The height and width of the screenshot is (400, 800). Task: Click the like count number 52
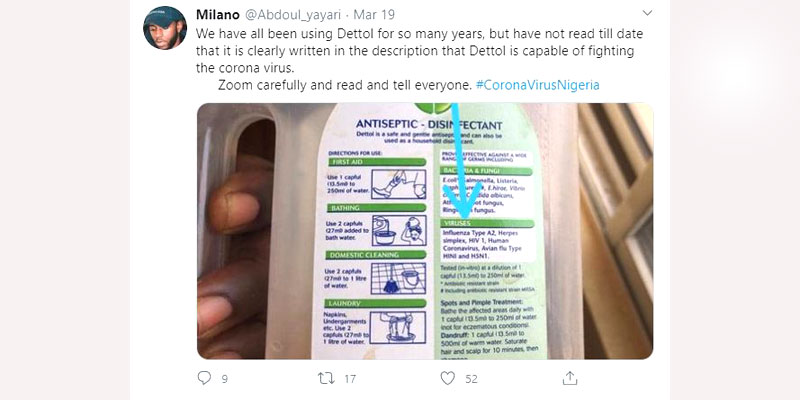coord(471,379)
